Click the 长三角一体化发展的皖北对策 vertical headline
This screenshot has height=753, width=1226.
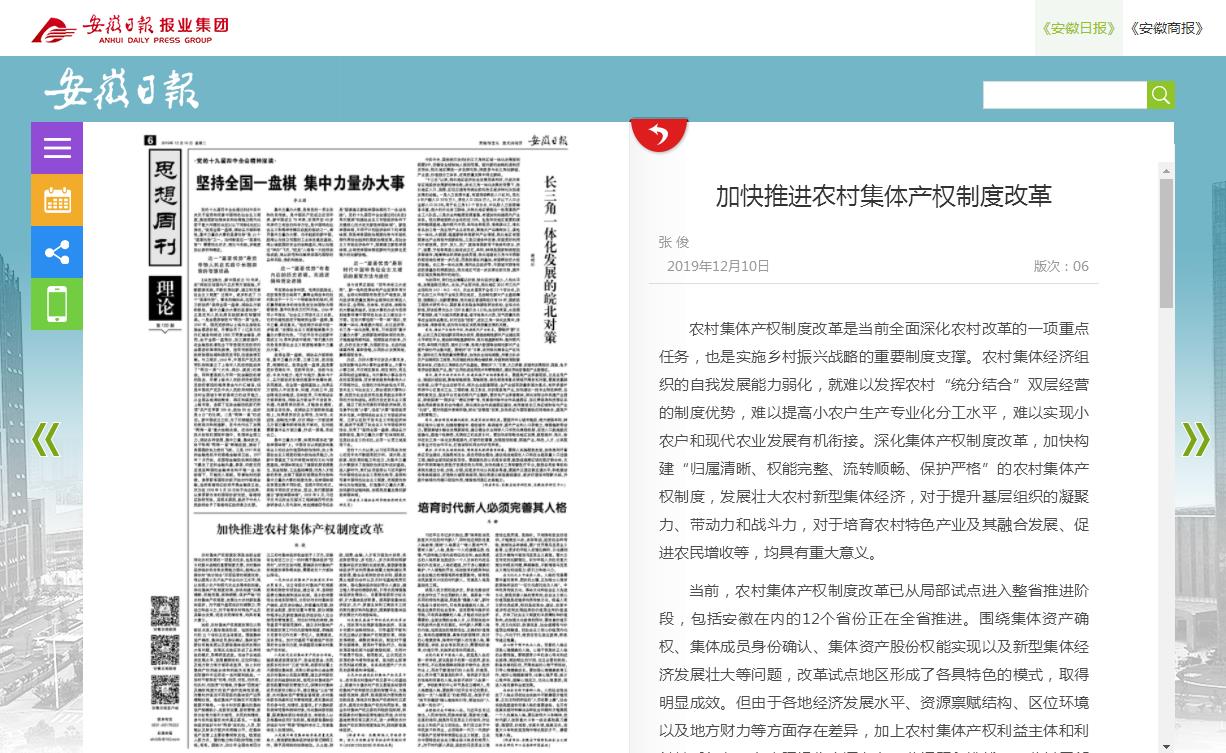coord(549,260)
